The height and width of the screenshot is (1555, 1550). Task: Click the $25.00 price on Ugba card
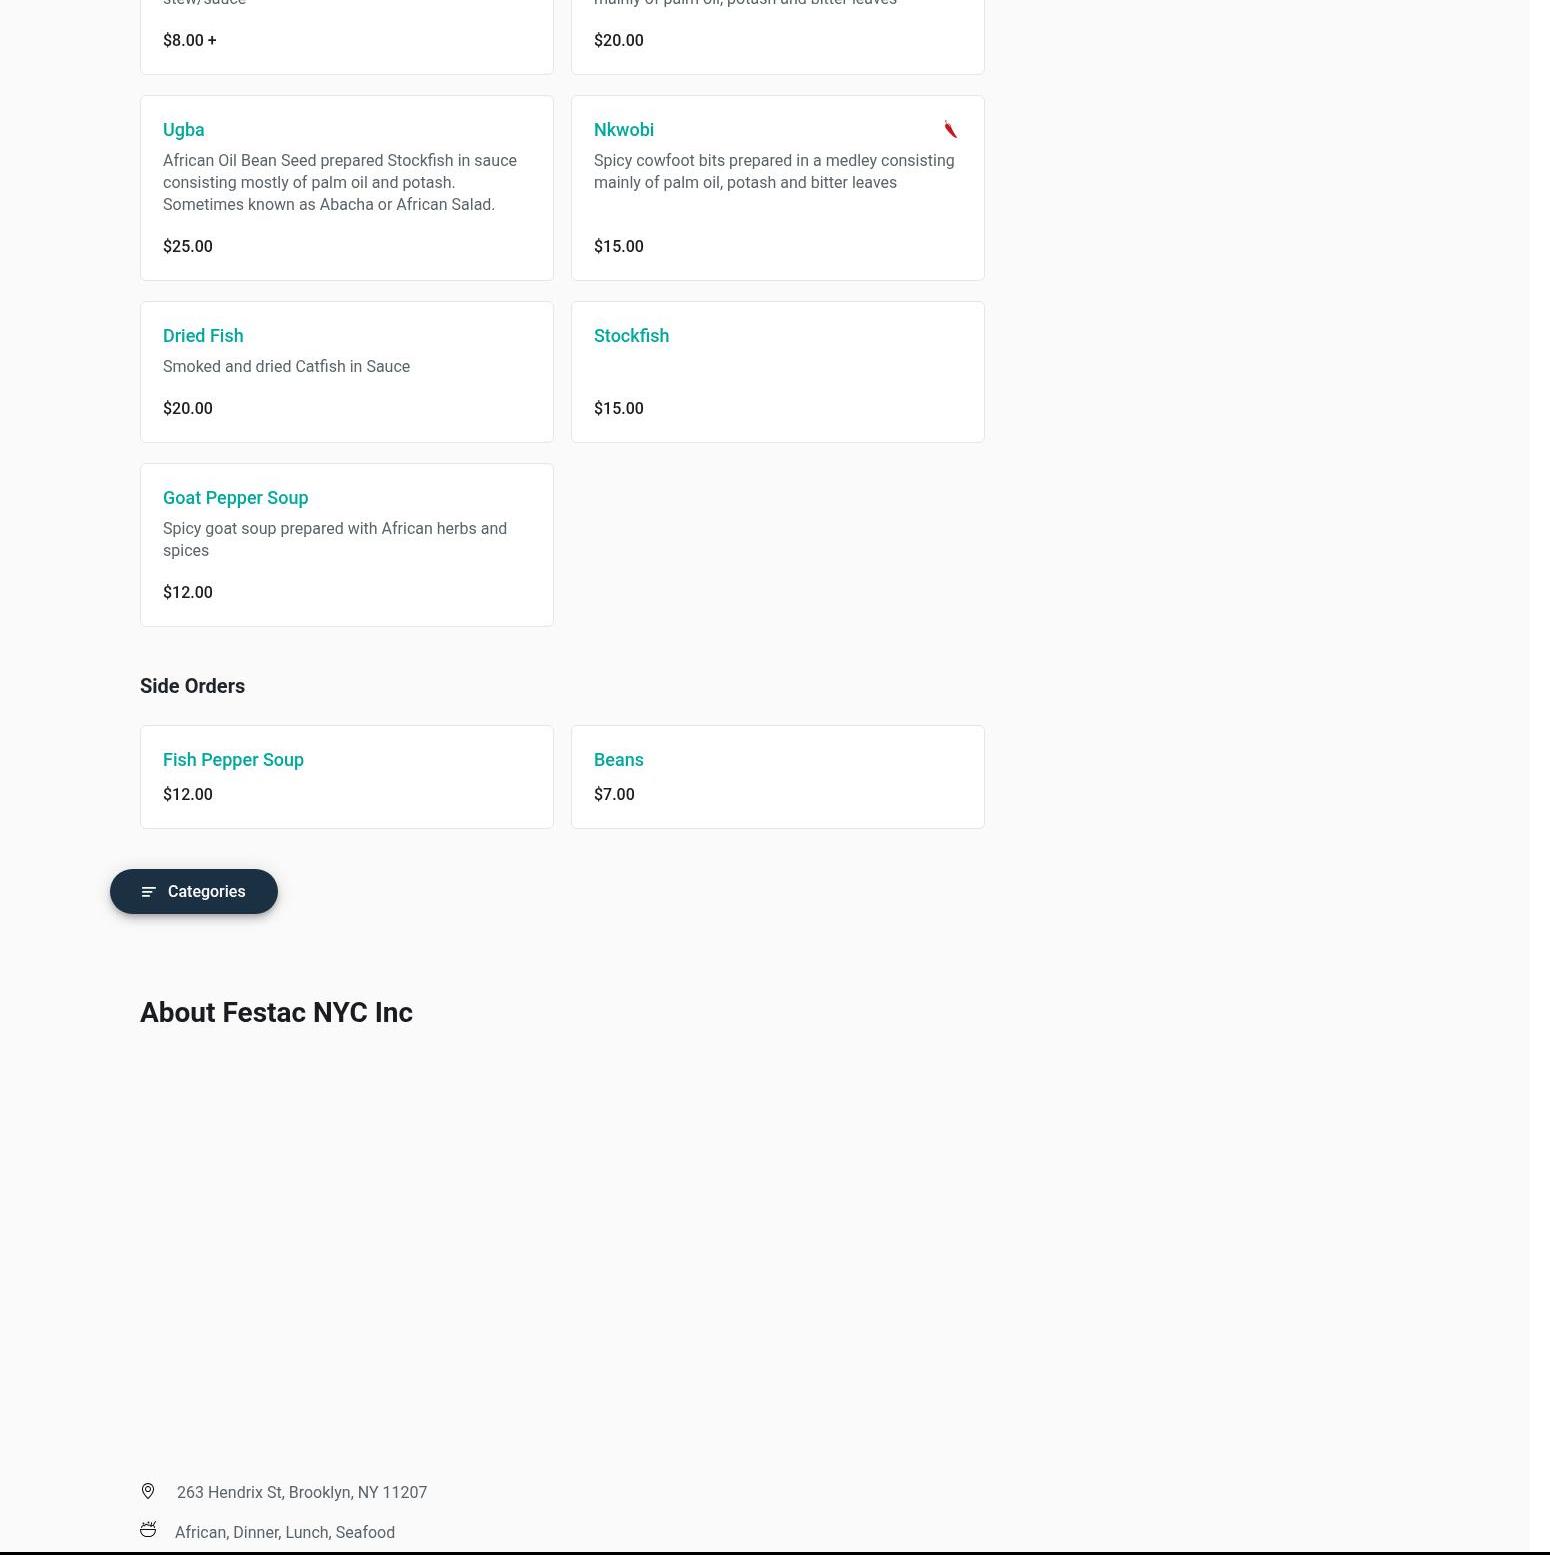point(188,246)
